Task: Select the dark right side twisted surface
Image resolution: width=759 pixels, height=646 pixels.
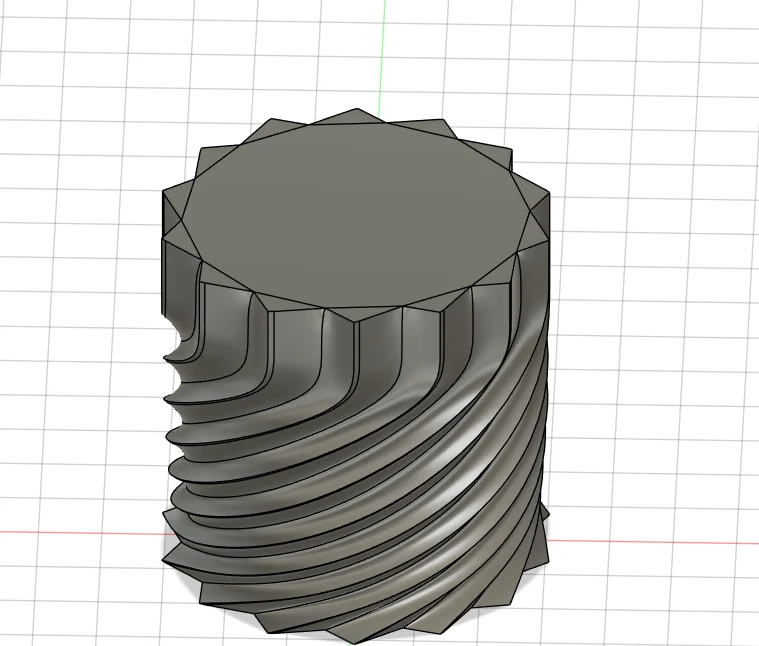Action: coord(537,436)
